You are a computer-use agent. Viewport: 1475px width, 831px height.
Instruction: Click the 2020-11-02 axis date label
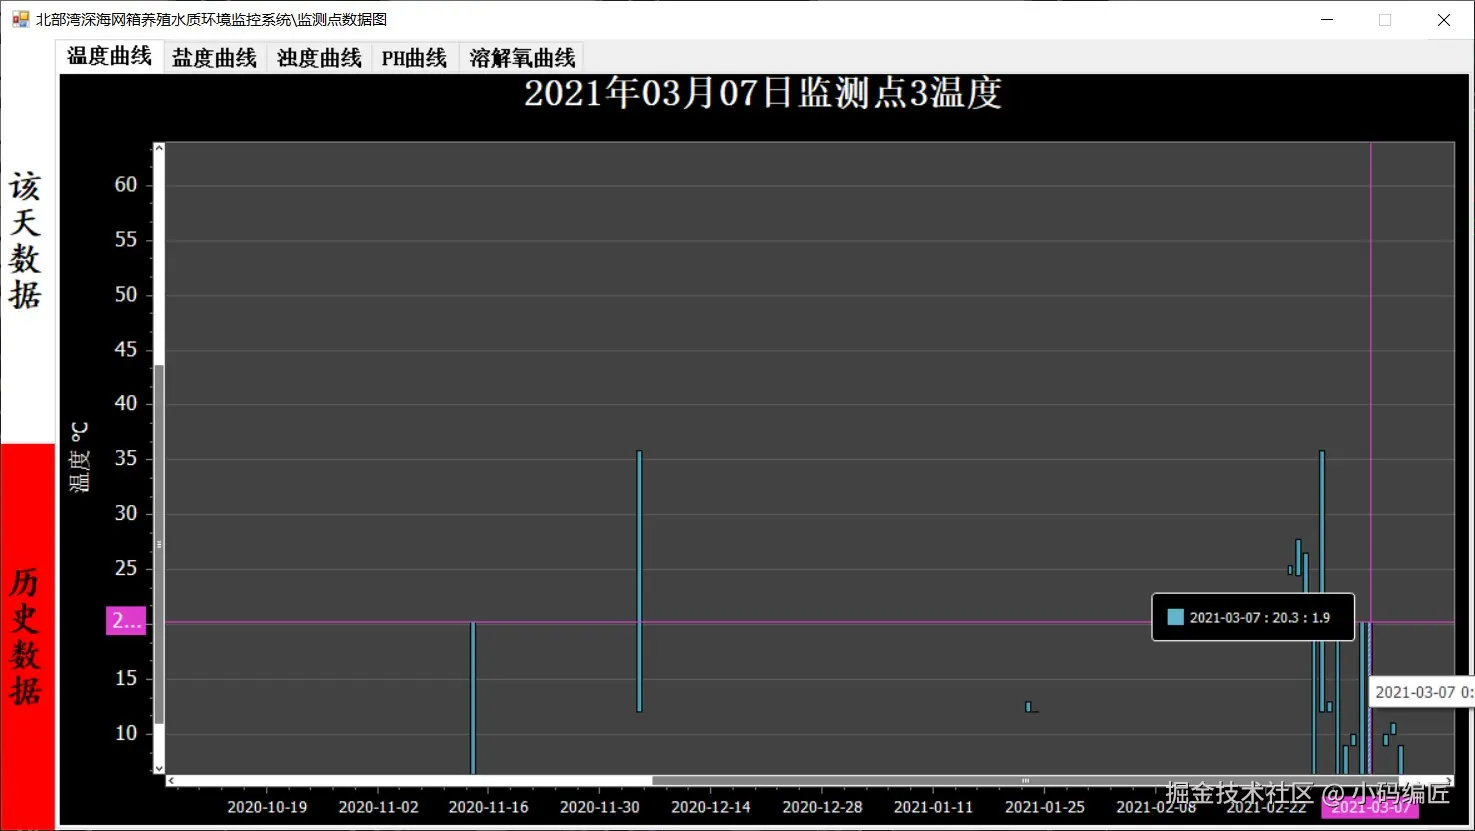tap(378, 807)
